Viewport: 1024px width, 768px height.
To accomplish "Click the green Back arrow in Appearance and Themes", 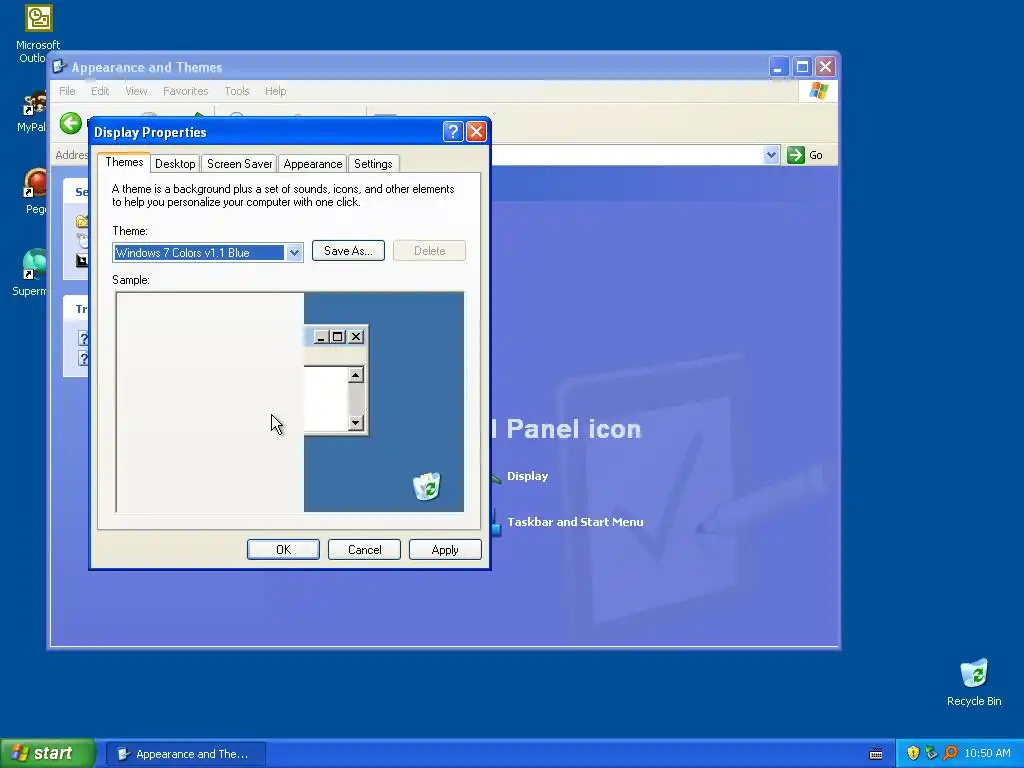I will tap(71, 123).
